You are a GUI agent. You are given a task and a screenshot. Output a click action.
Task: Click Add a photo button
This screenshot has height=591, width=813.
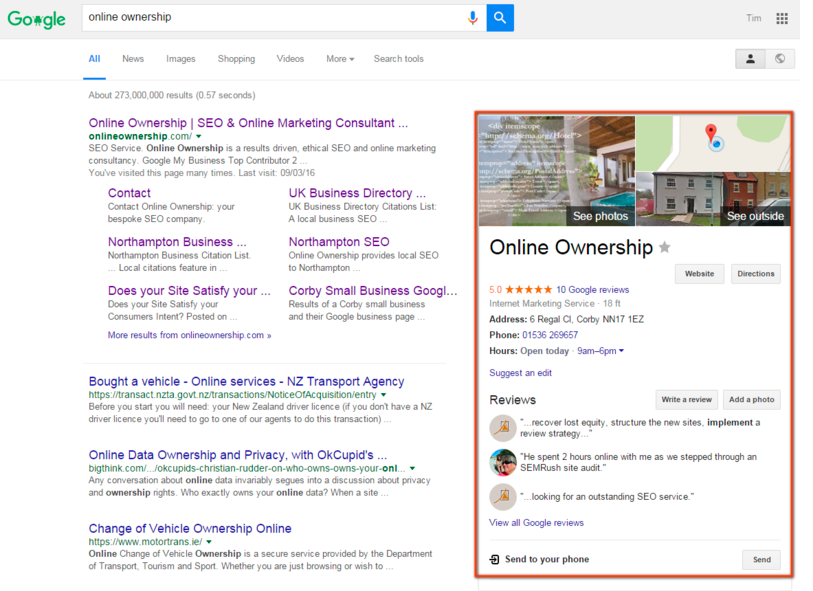coord(751,400)
